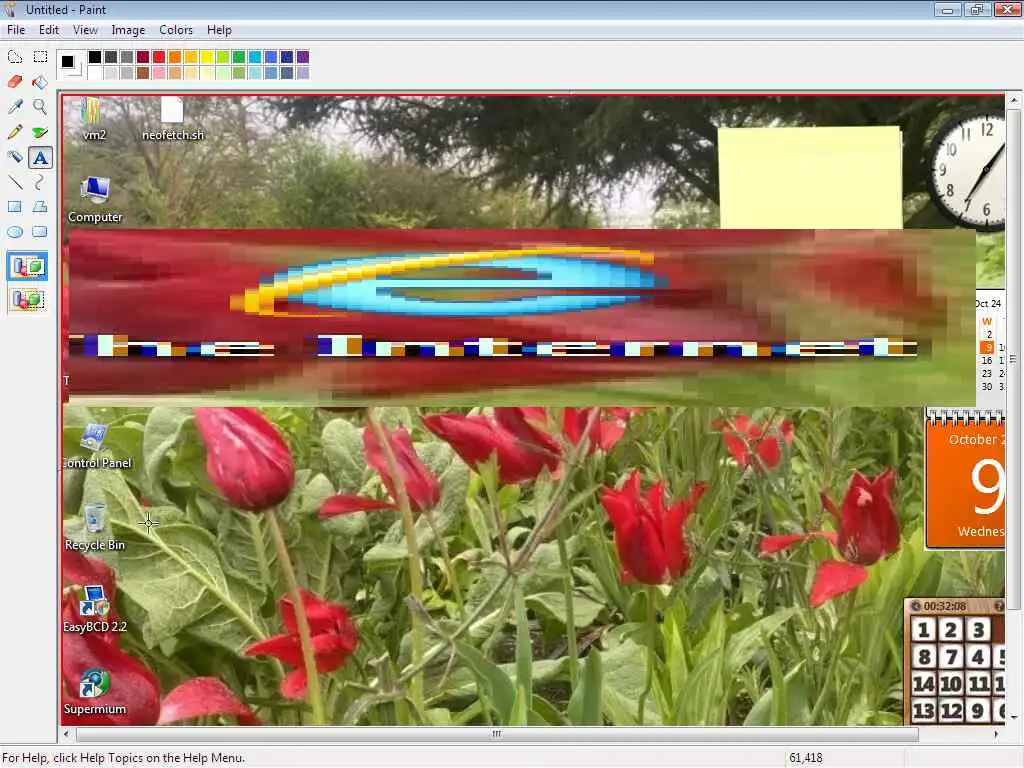Click the foreground/background color indicator box
1024x768 pixels.
point(71,64)
